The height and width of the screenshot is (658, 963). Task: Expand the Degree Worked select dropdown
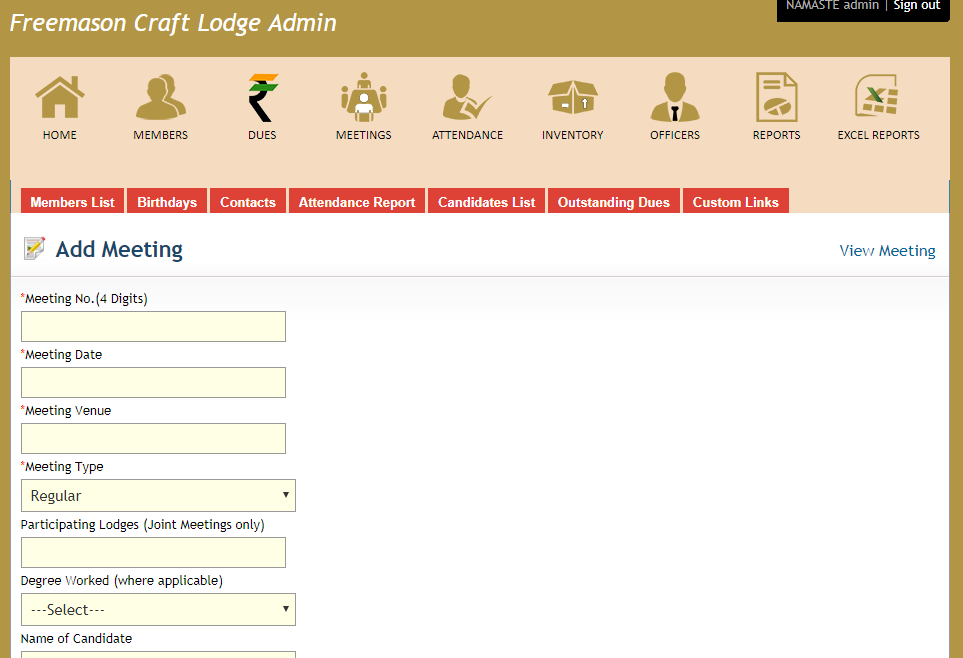(x=158, y=610)
